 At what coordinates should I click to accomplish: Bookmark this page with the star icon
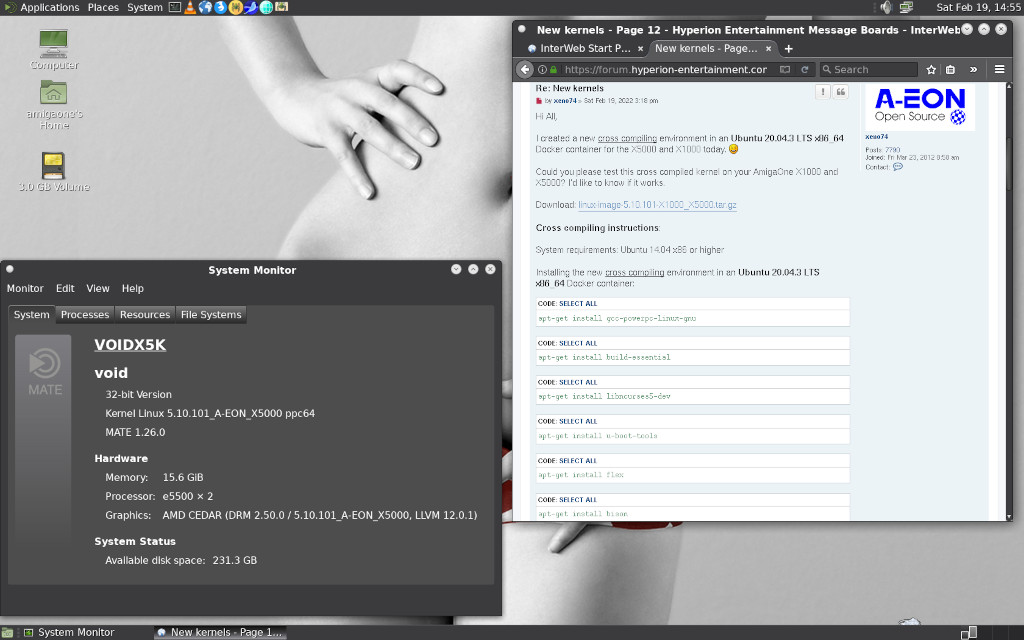[x=931, y=69]
